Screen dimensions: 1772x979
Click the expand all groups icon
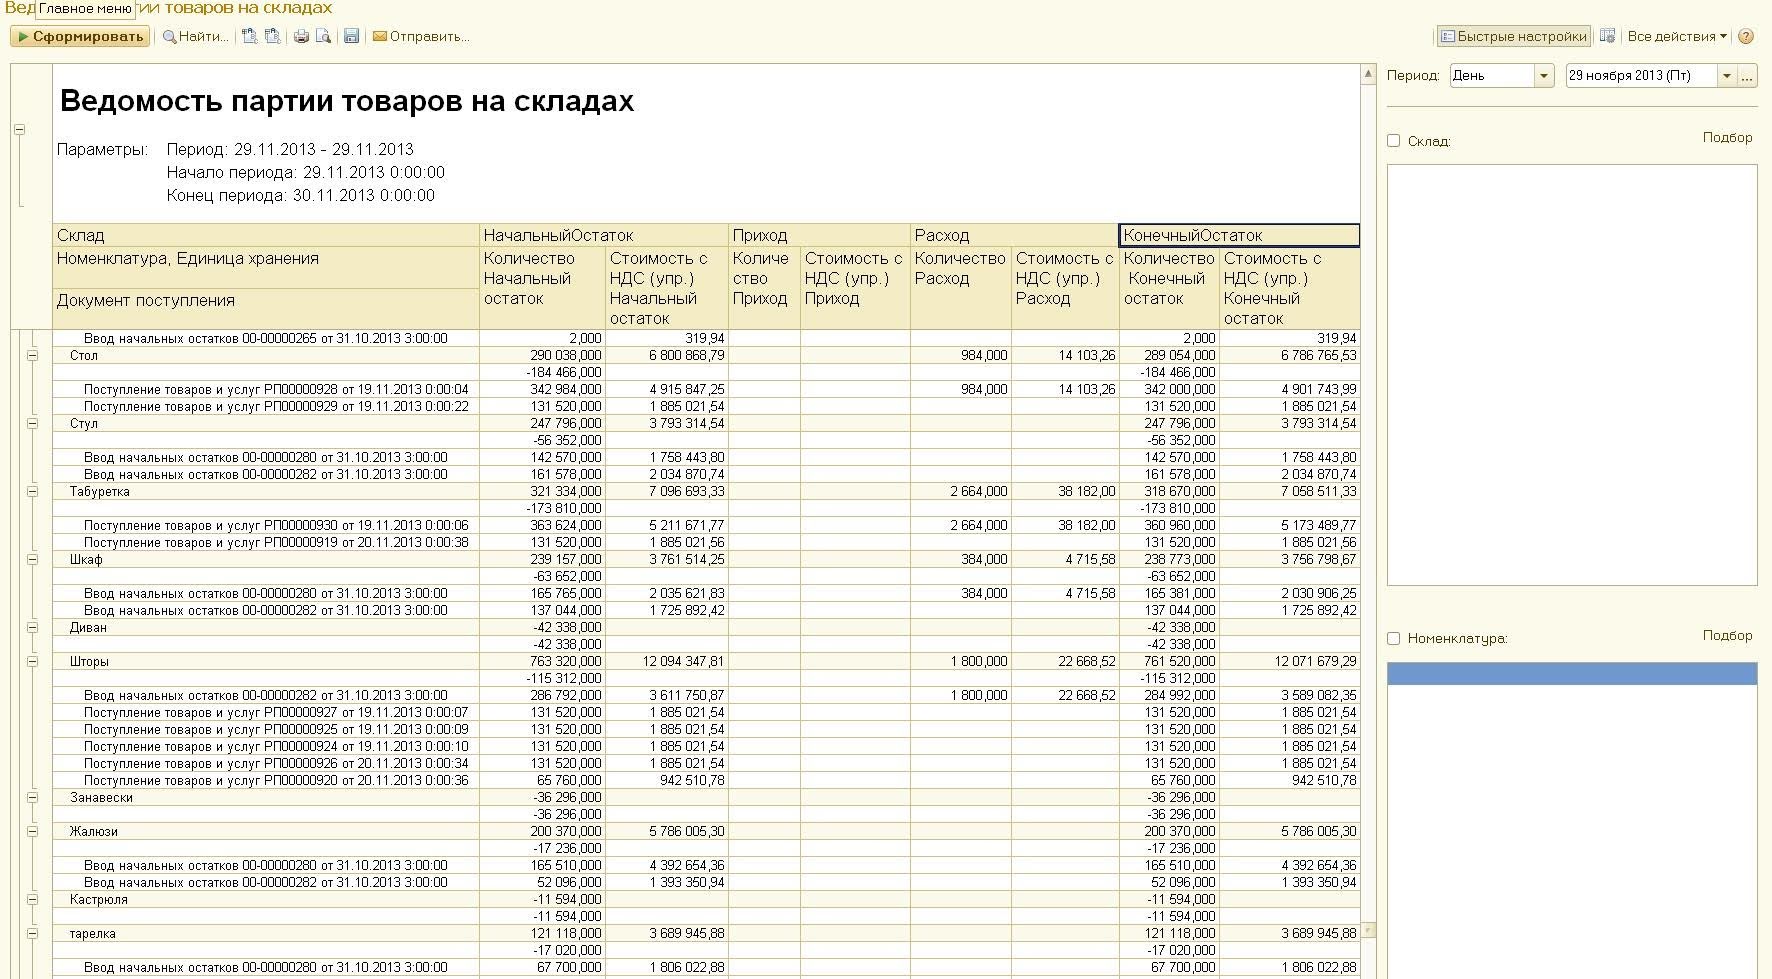point(250,37)
